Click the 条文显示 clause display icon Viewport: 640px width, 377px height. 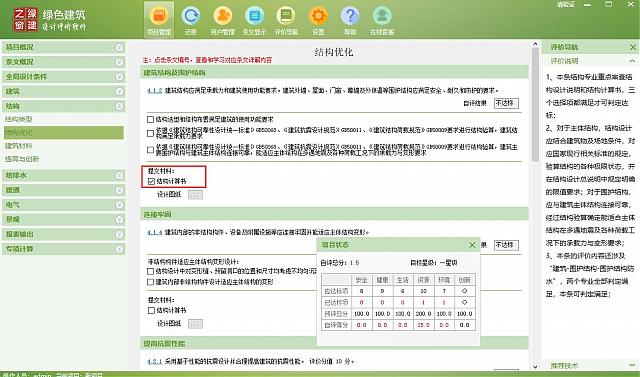click(254, 20)
